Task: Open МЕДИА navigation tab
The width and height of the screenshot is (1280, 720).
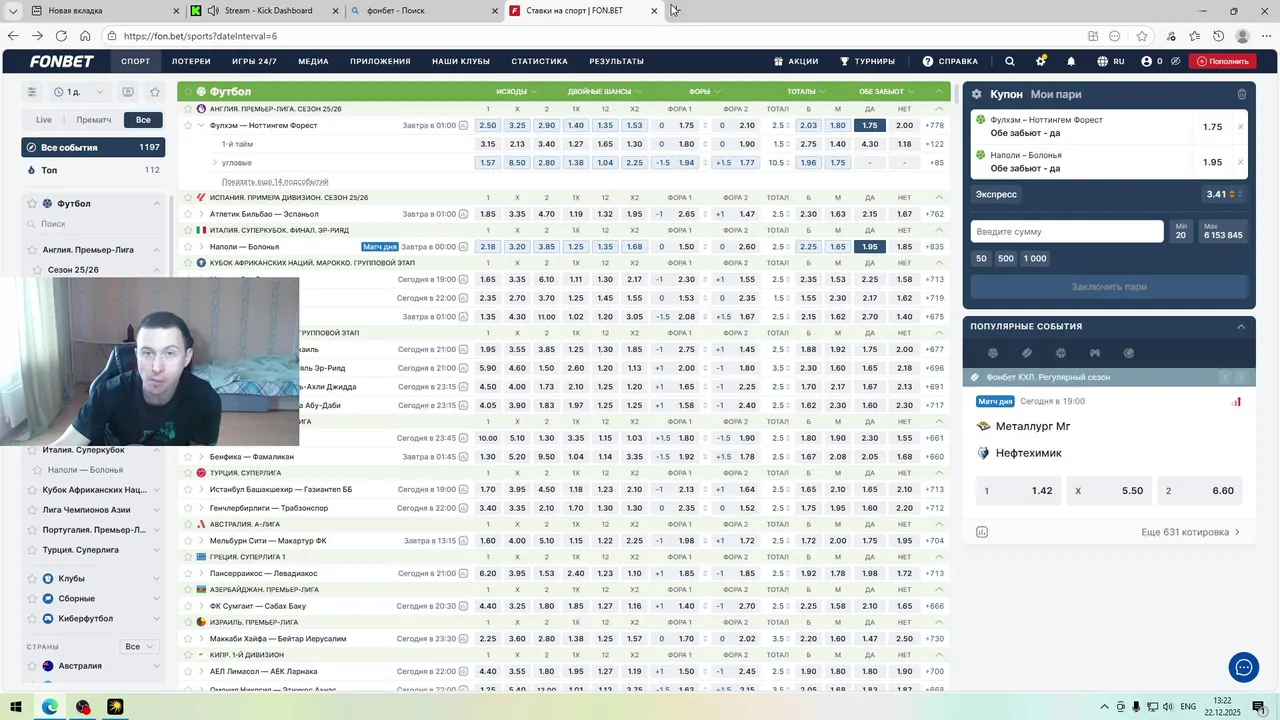Action: coord(313,61)
